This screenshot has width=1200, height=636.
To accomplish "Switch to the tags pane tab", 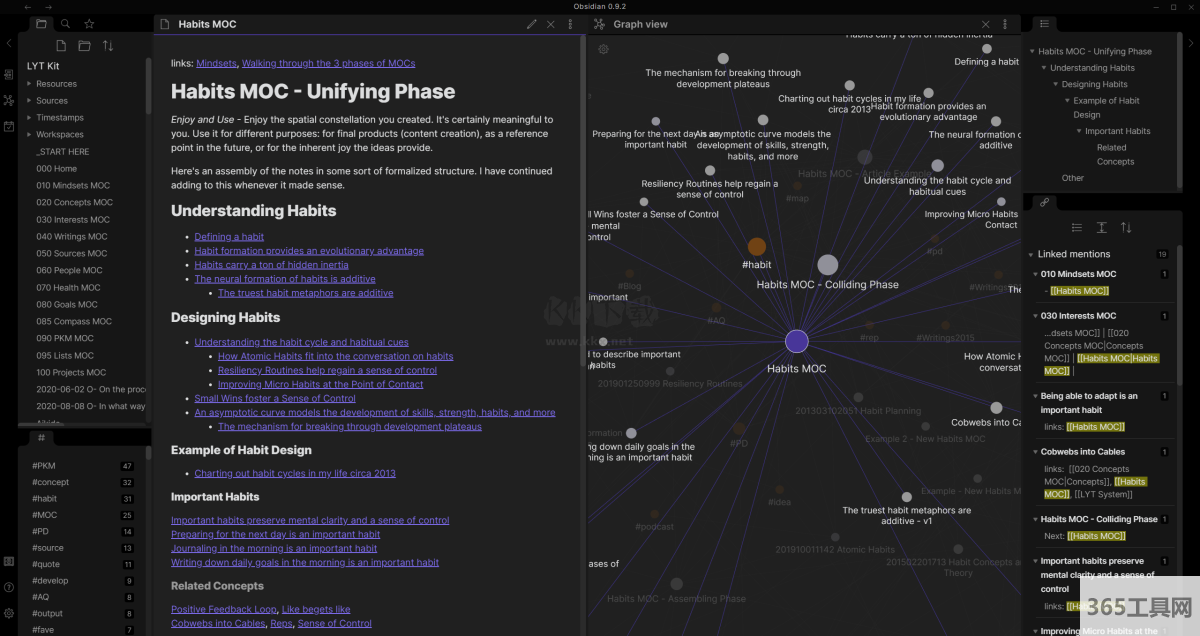I will click(41, 438).
